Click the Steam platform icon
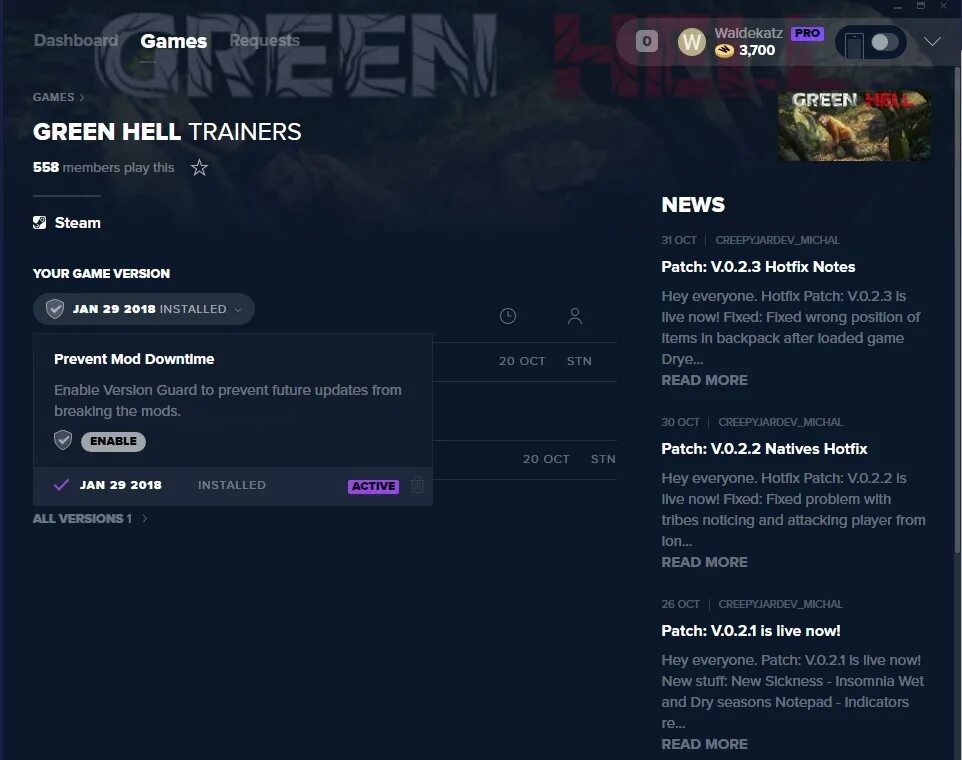Image resolution: width=962 pixels, height=760 pixels. pyautogui.click(x=40, y=223)
